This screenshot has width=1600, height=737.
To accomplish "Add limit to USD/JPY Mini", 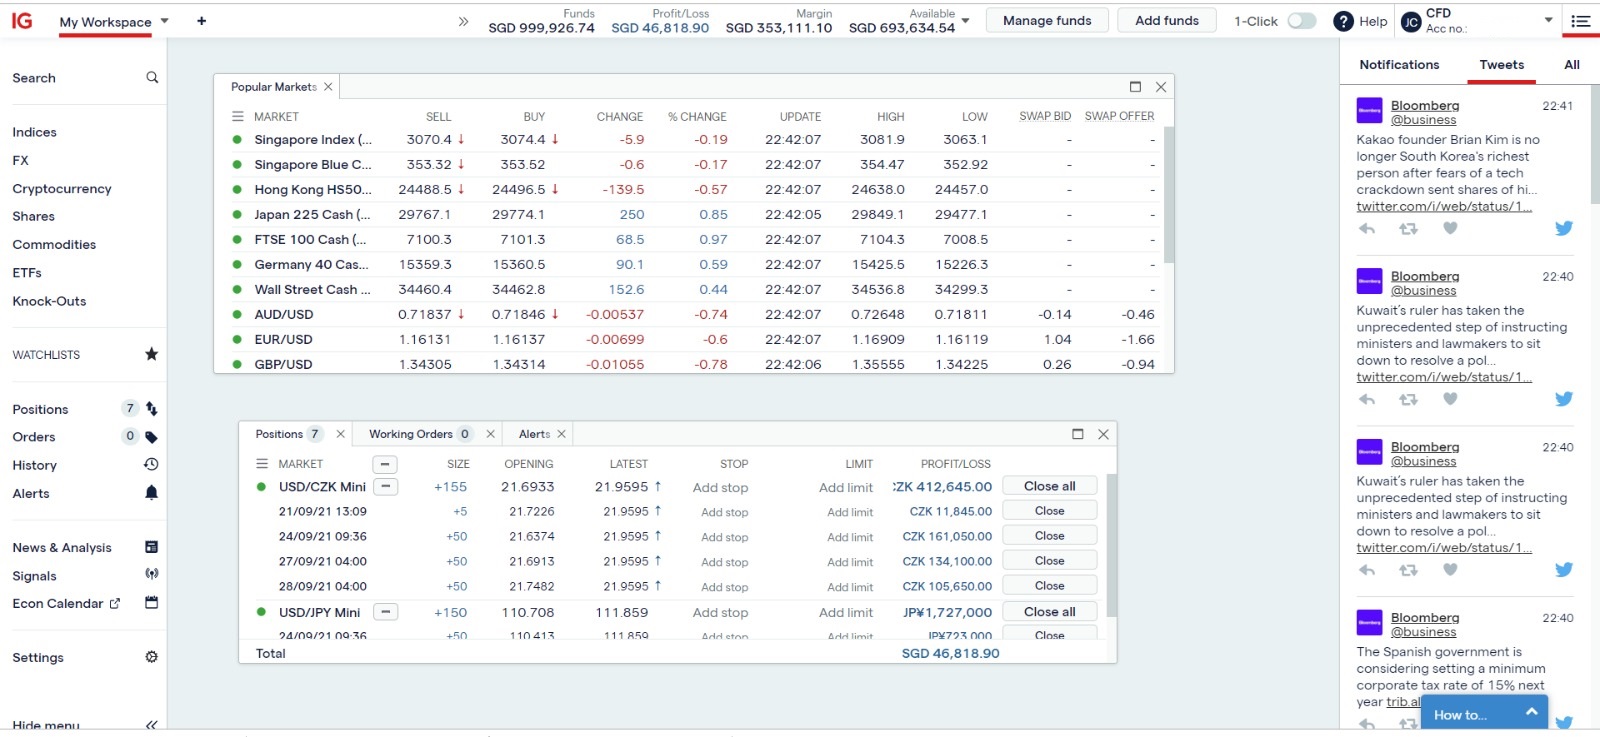I will coord(846,613).
